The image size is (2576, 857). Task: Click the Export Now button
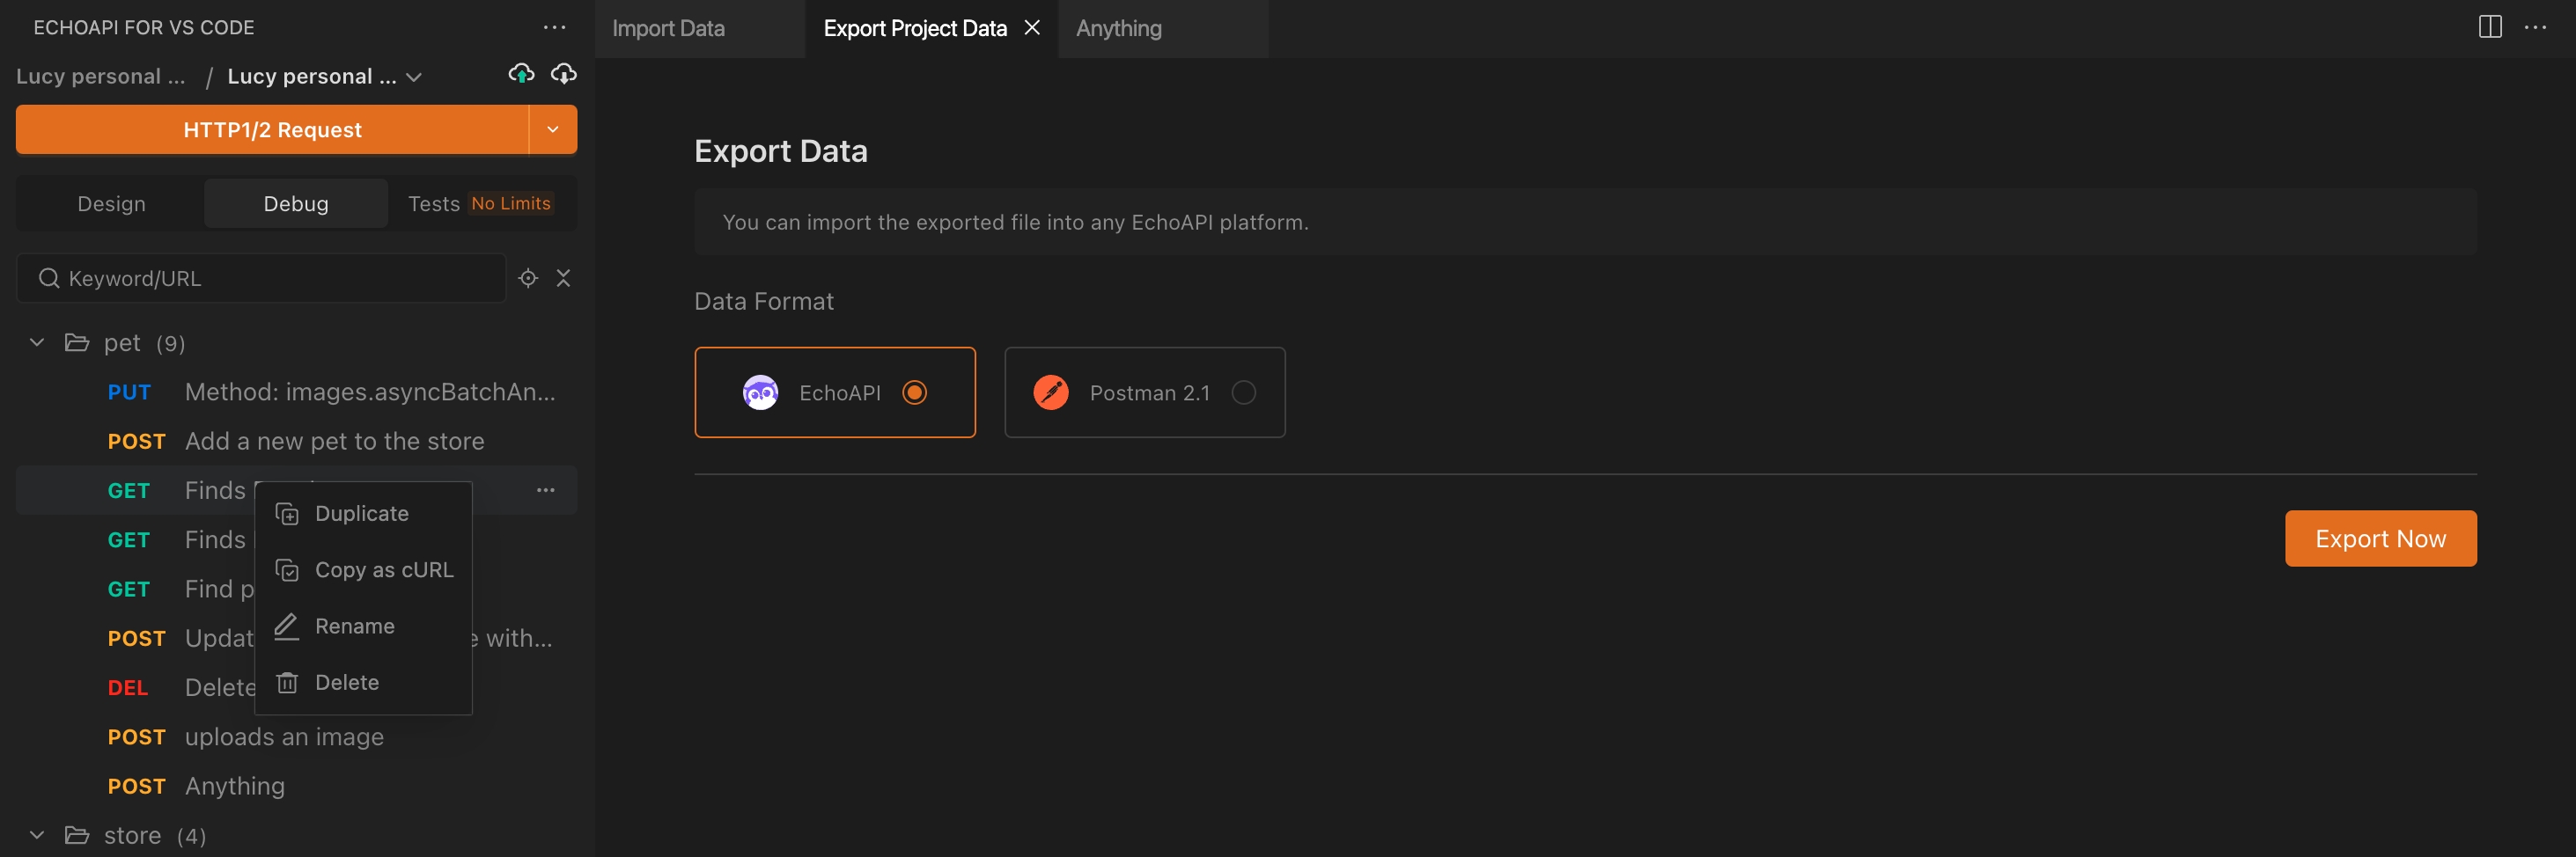2380,539
